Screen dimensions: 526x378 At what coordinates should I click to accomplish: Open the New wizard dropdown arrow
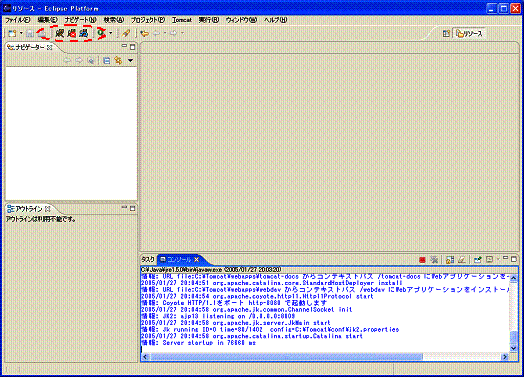coord(21,33)
